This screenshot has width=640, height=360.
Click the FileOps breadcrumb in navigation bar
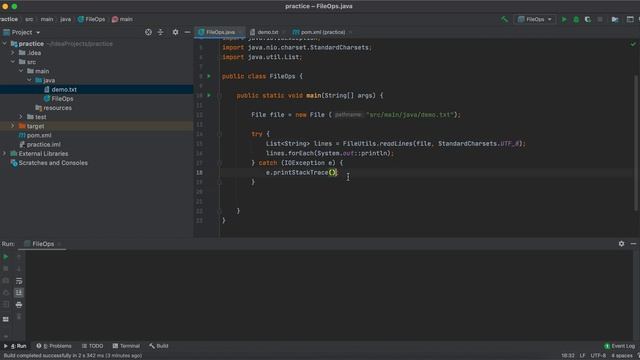92,19
